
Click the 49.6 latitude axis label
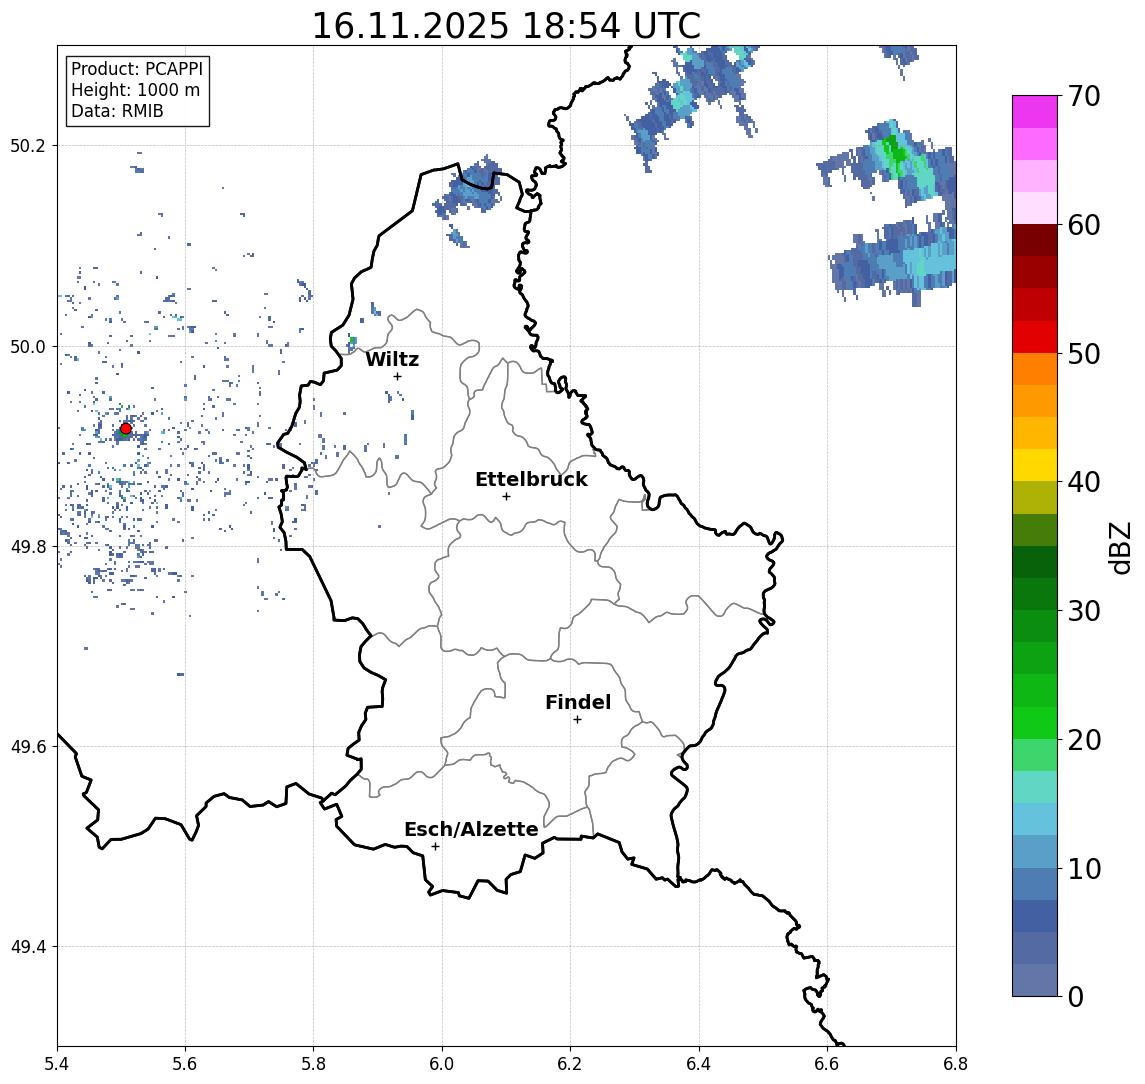[28, 747]
